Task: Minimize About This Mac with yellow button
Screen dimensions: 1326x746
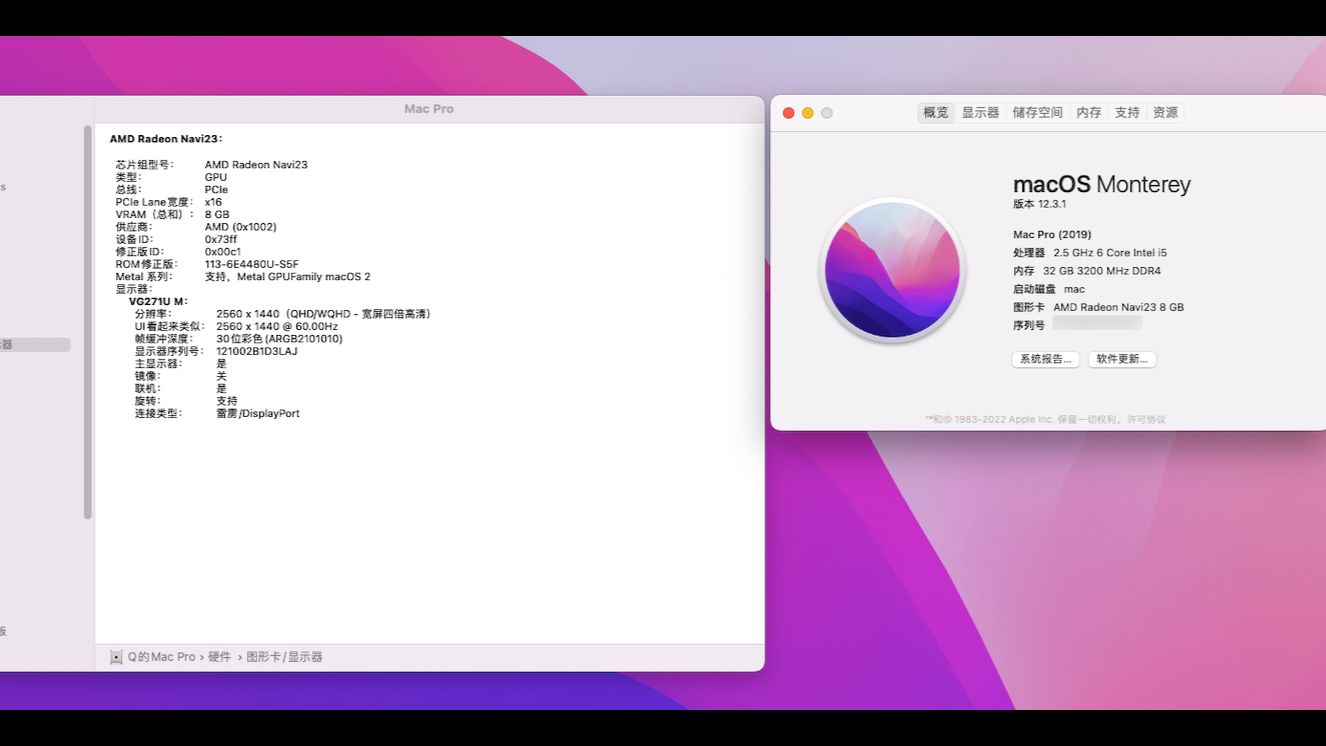Action: (807, 113)
